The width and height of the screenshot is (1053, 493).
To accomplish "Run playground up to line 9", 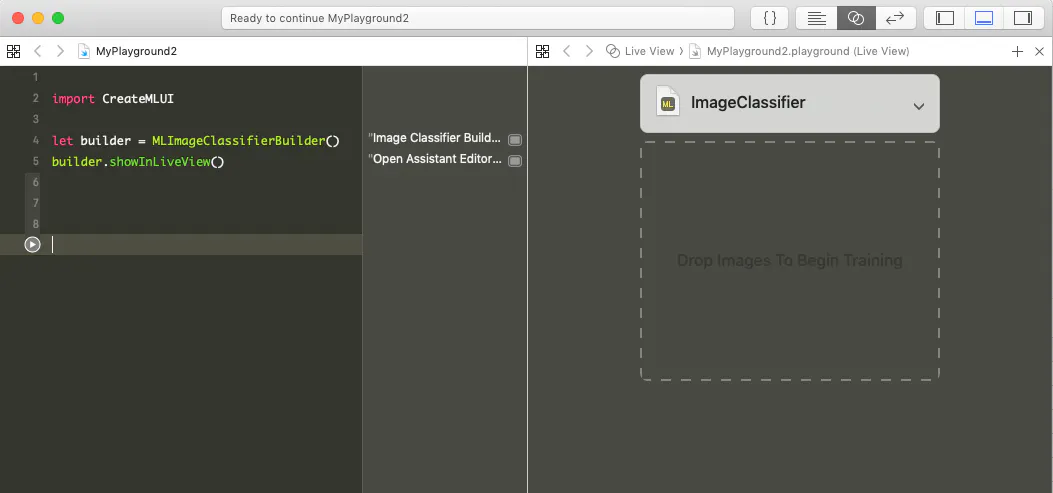I will [32, 244].
